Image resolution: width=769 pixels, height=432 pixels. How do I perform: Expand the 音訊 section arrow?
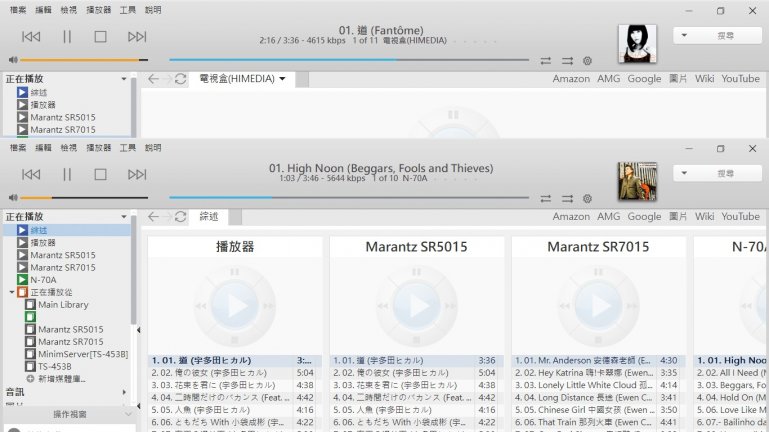(124, 392)
